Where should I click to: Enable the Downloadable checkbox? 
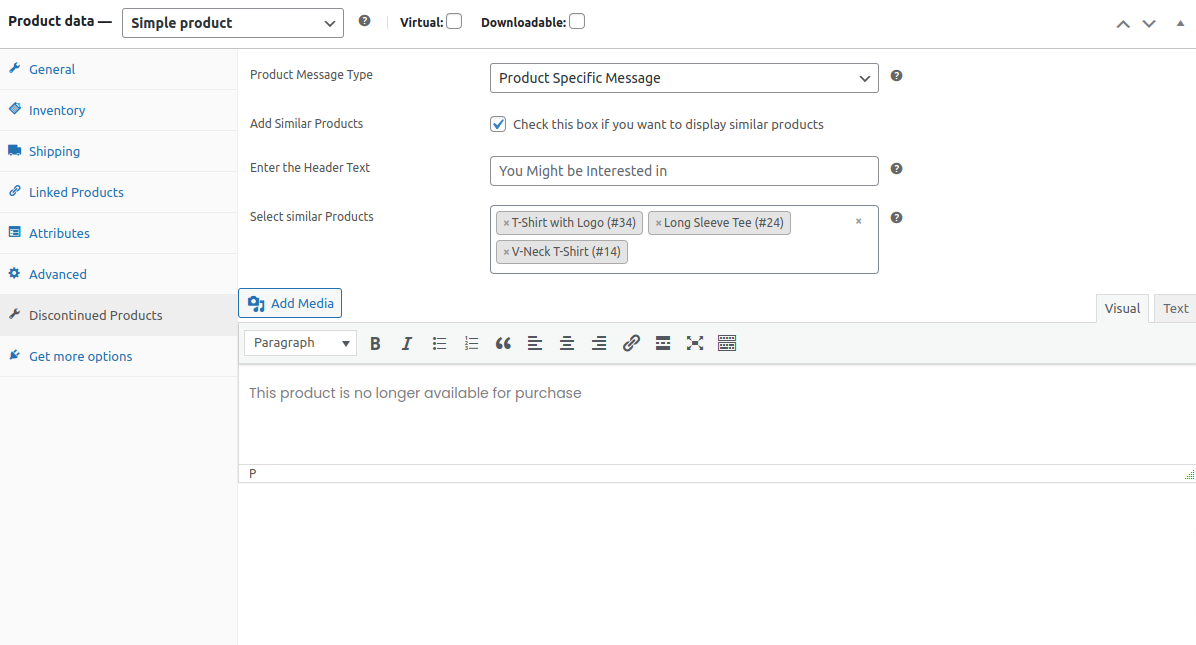click(577, 21)
